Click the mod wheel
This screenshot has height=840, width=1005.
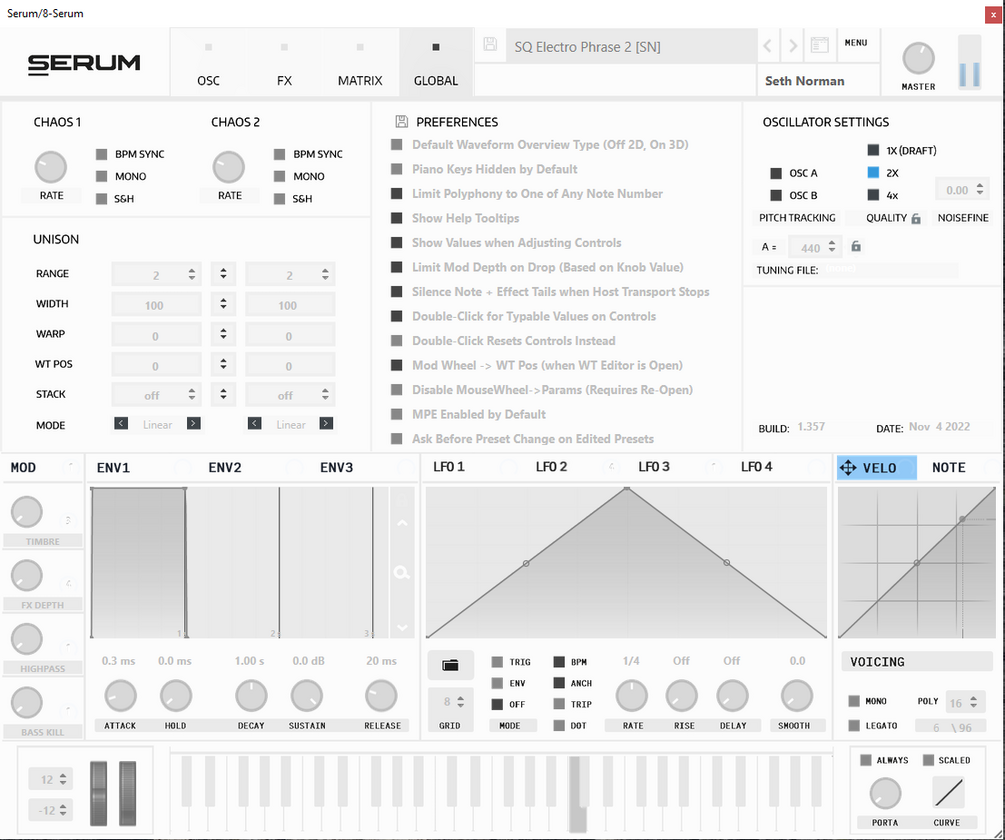pyautogui.click(x=128, y=793)
